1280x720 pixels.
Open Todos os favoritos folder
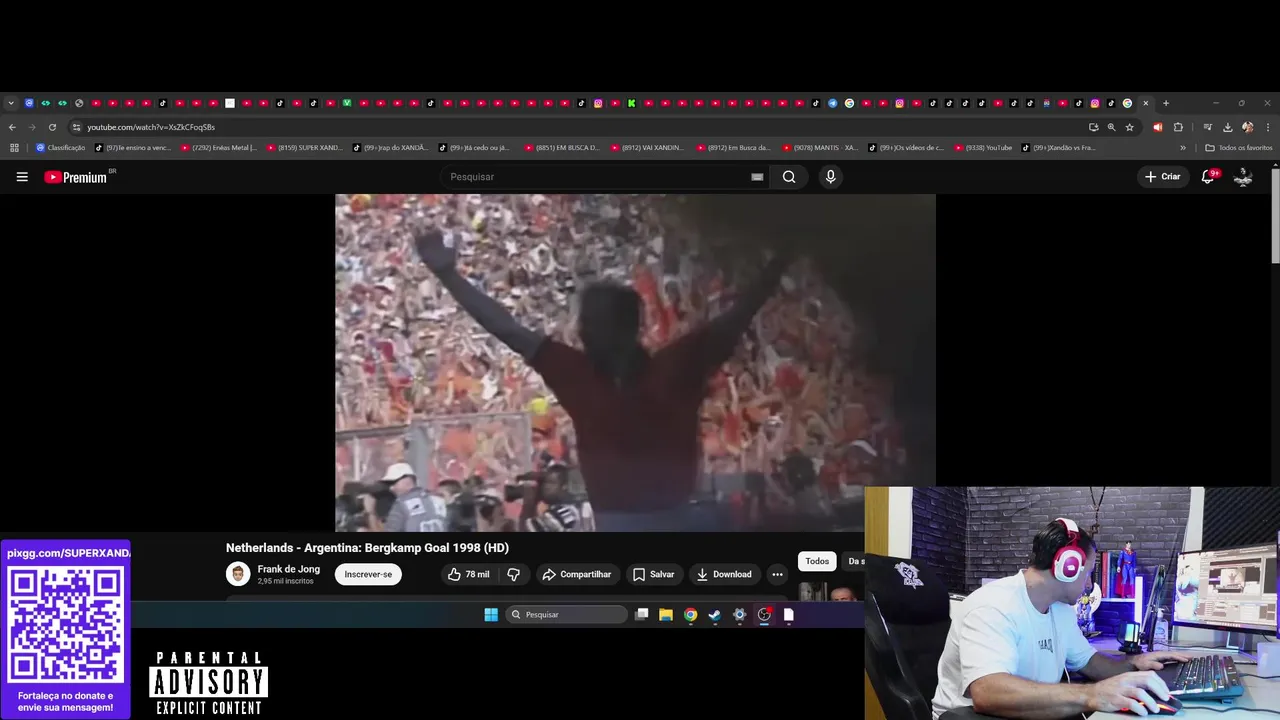click(x=1239, y=148)
